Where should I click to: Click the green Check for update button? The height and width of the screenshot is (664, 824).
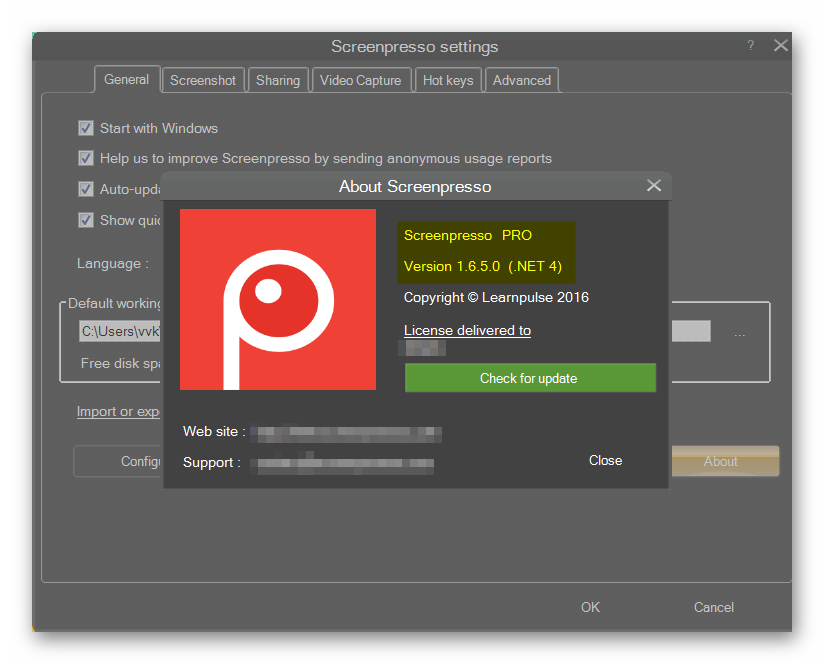tap(530, 378)
